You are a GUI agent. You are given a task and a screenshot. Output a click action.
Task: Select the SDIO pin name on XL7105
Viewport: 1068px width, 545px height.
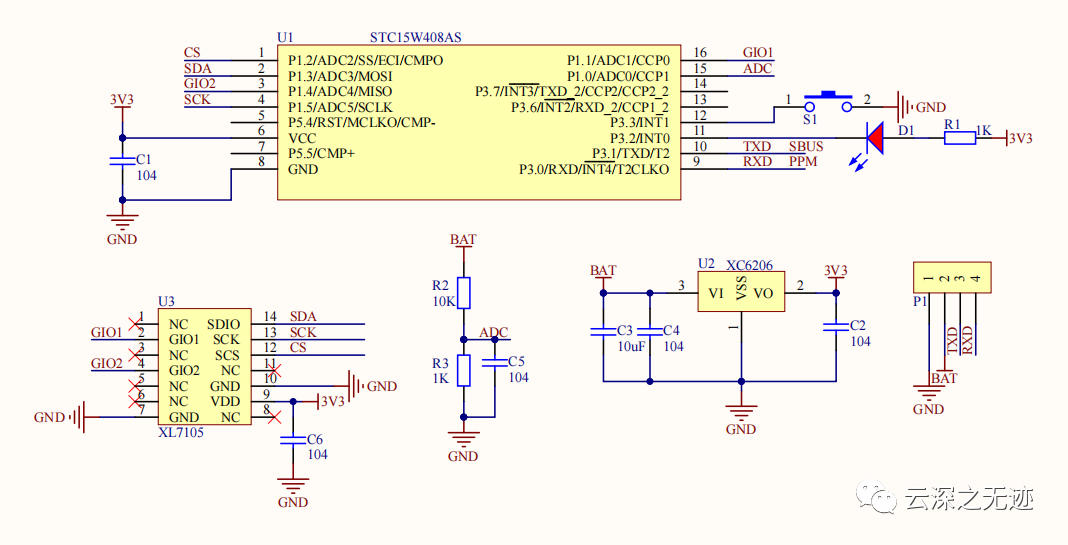point(223,324)
